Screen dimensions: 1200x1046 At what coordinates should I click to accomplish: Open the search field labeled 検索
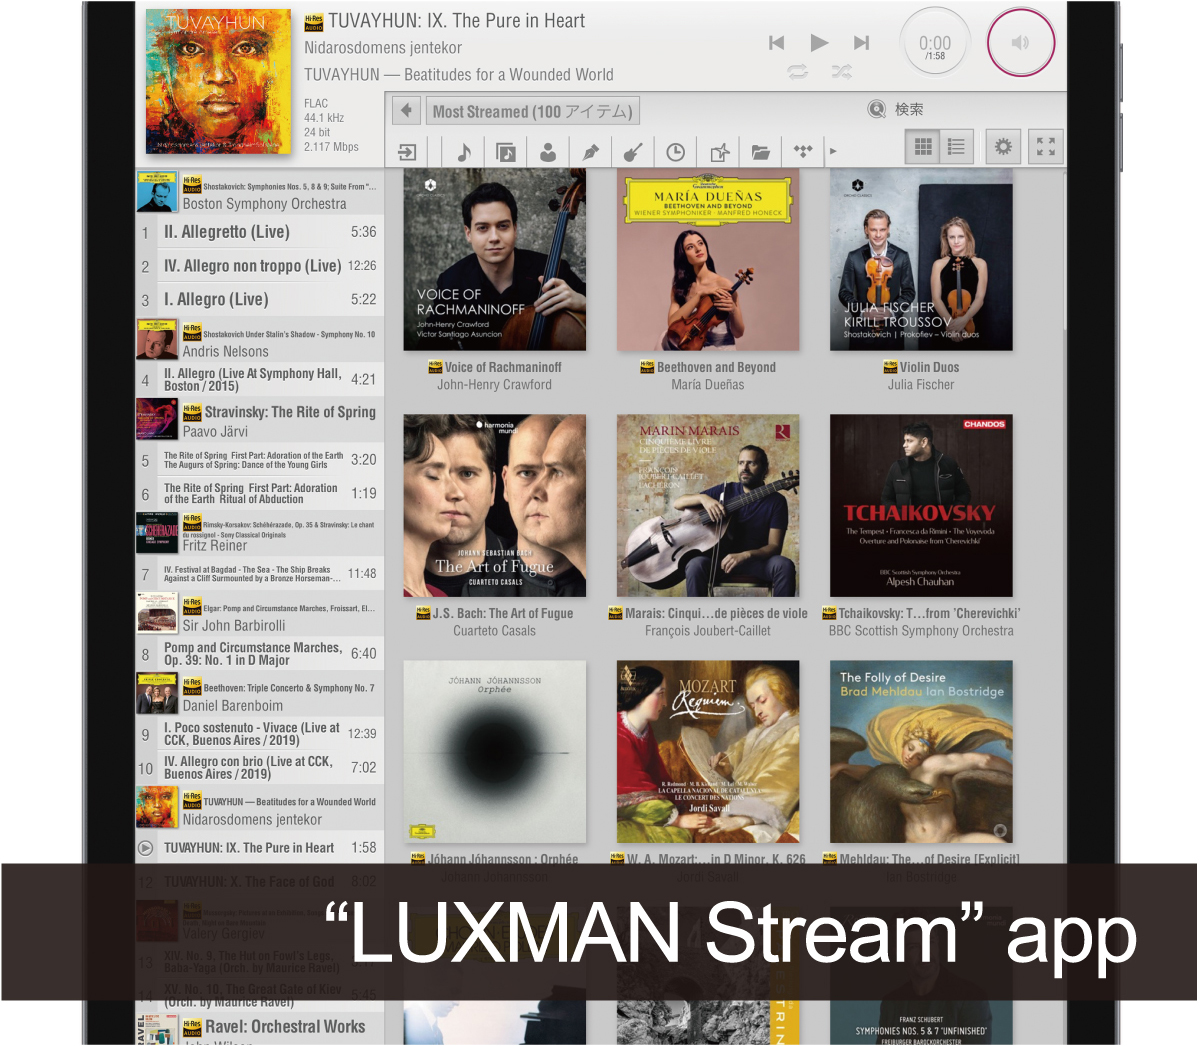(x=896, y=109)
